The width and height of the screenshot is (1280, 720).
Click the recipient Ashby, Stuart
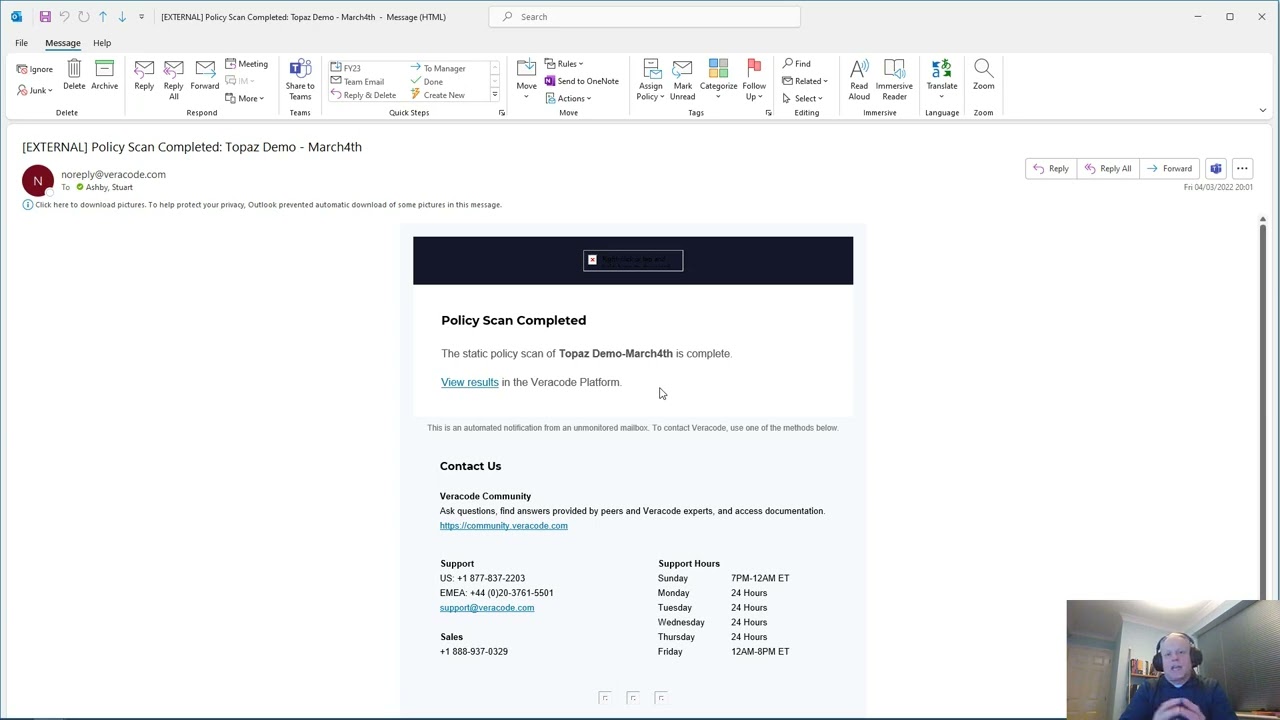click(109, 187)
